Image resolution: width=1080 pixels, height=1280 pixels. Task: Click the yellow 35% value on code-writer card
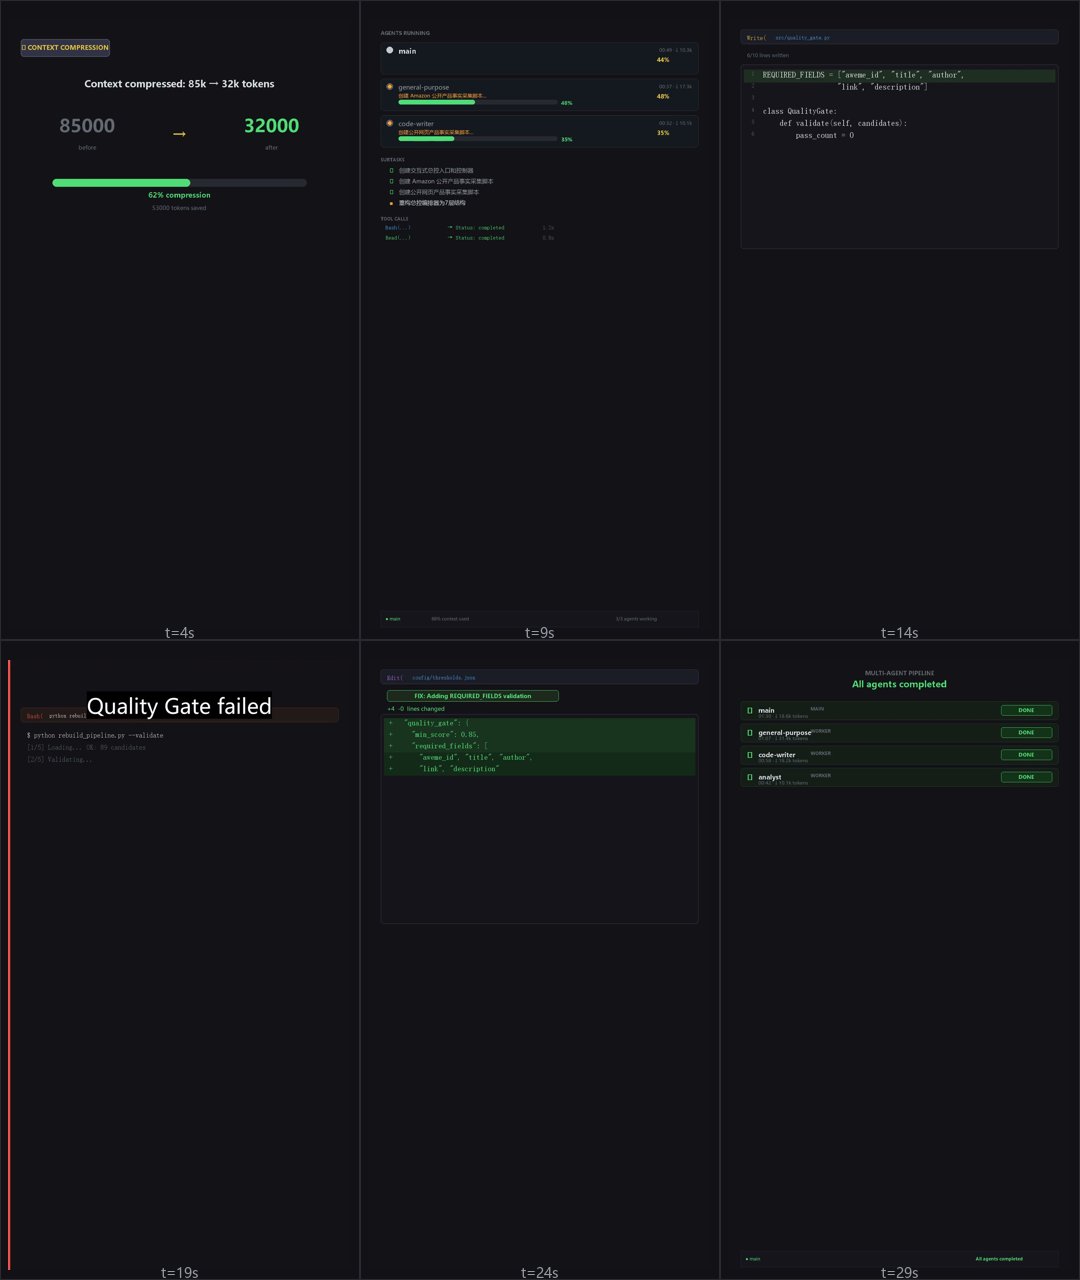[x=663, y=132]
